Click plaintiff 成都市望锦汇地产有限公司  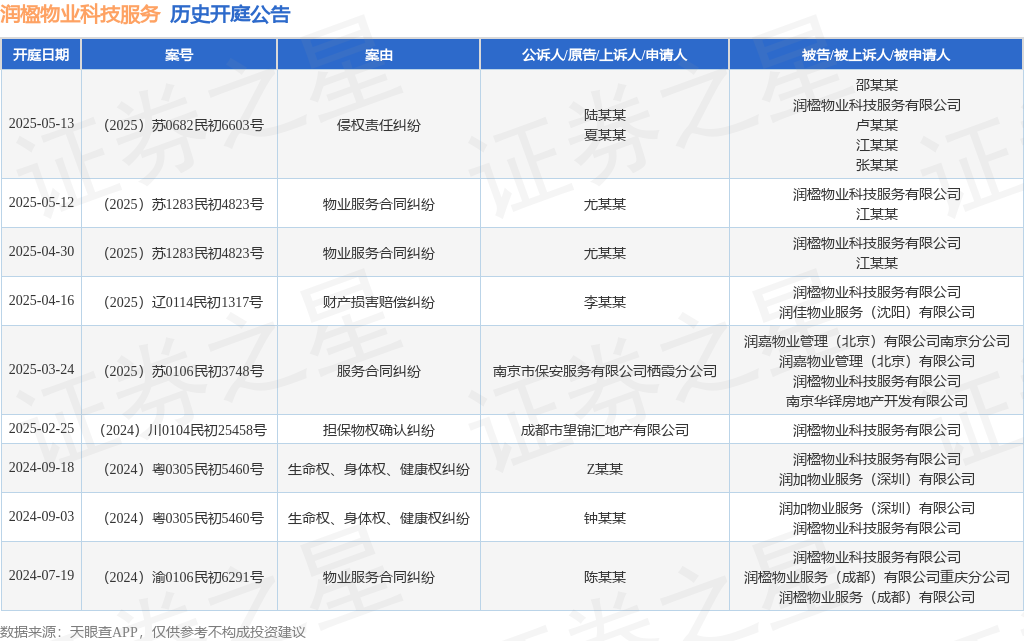(x=605, y=430)
